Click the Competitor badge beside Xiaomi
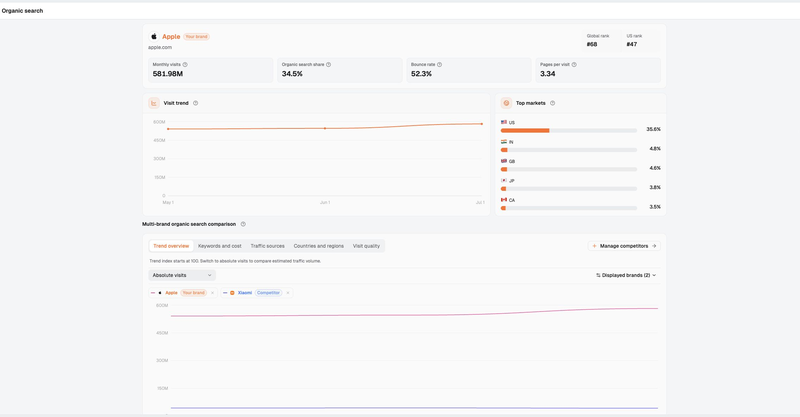This screenshot has width=800, height=417. click(268, 293)
